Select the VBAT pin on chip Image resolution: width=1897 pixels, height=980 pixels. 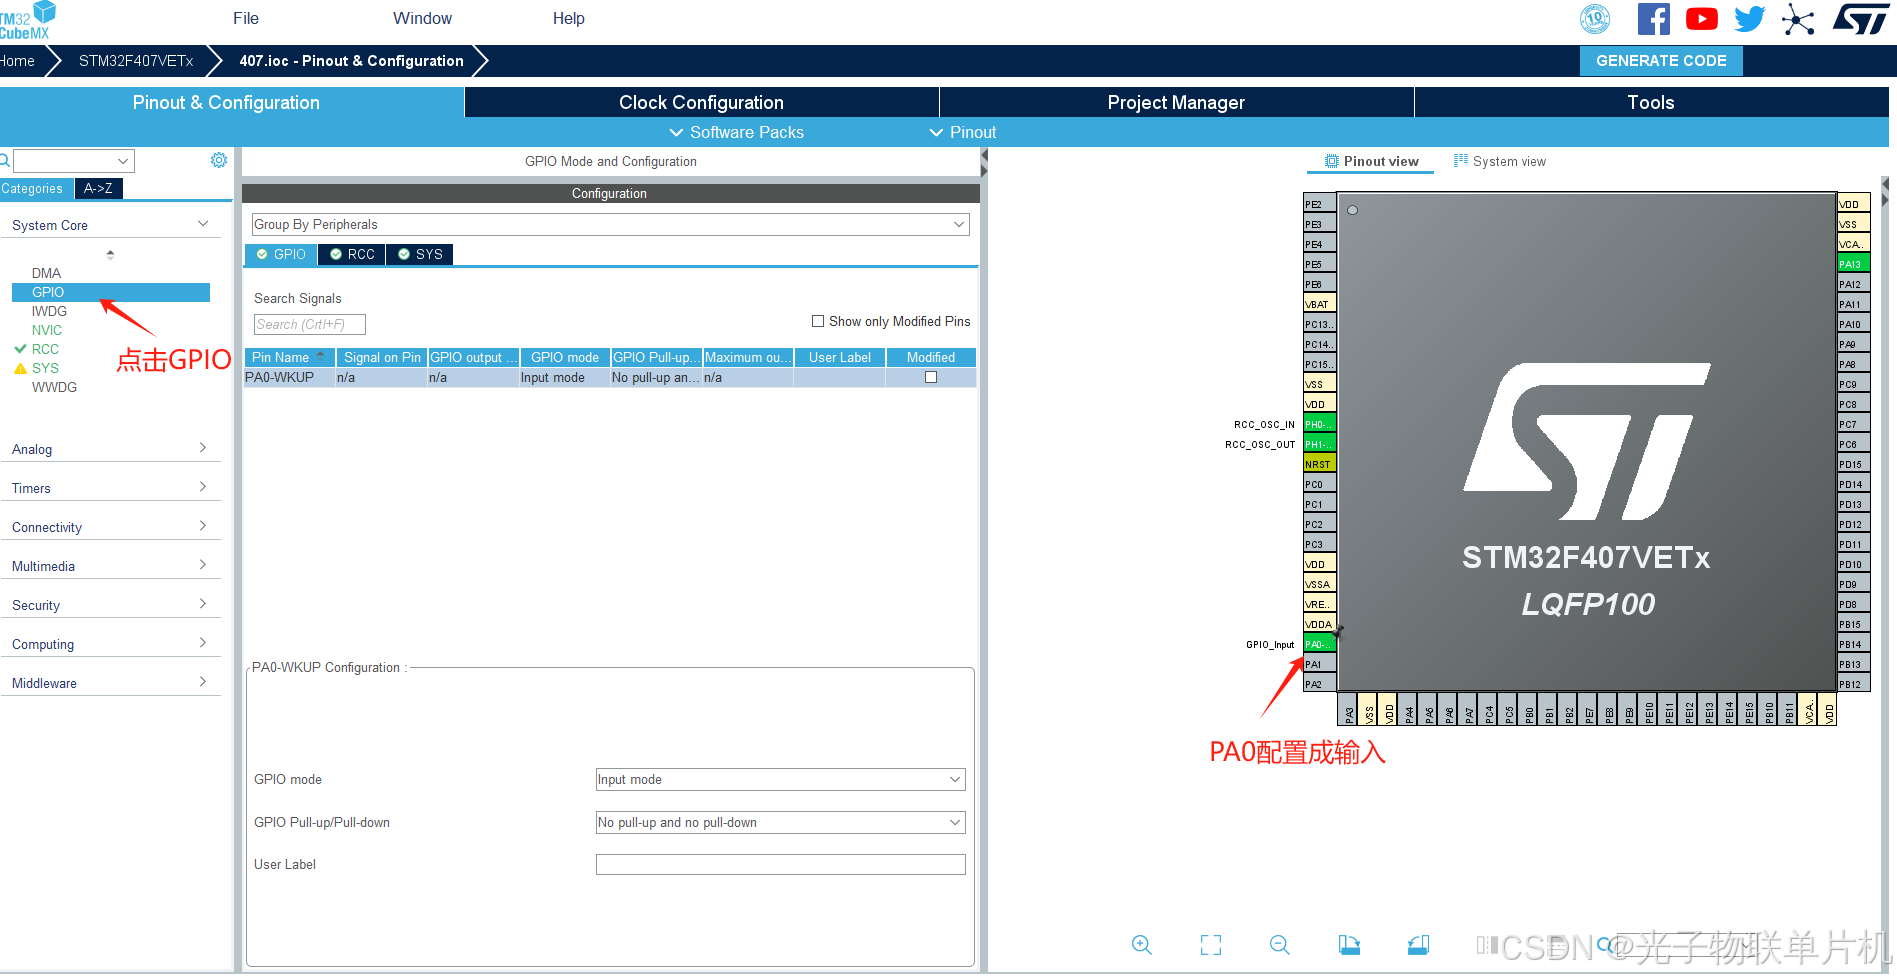point(1319,304)
